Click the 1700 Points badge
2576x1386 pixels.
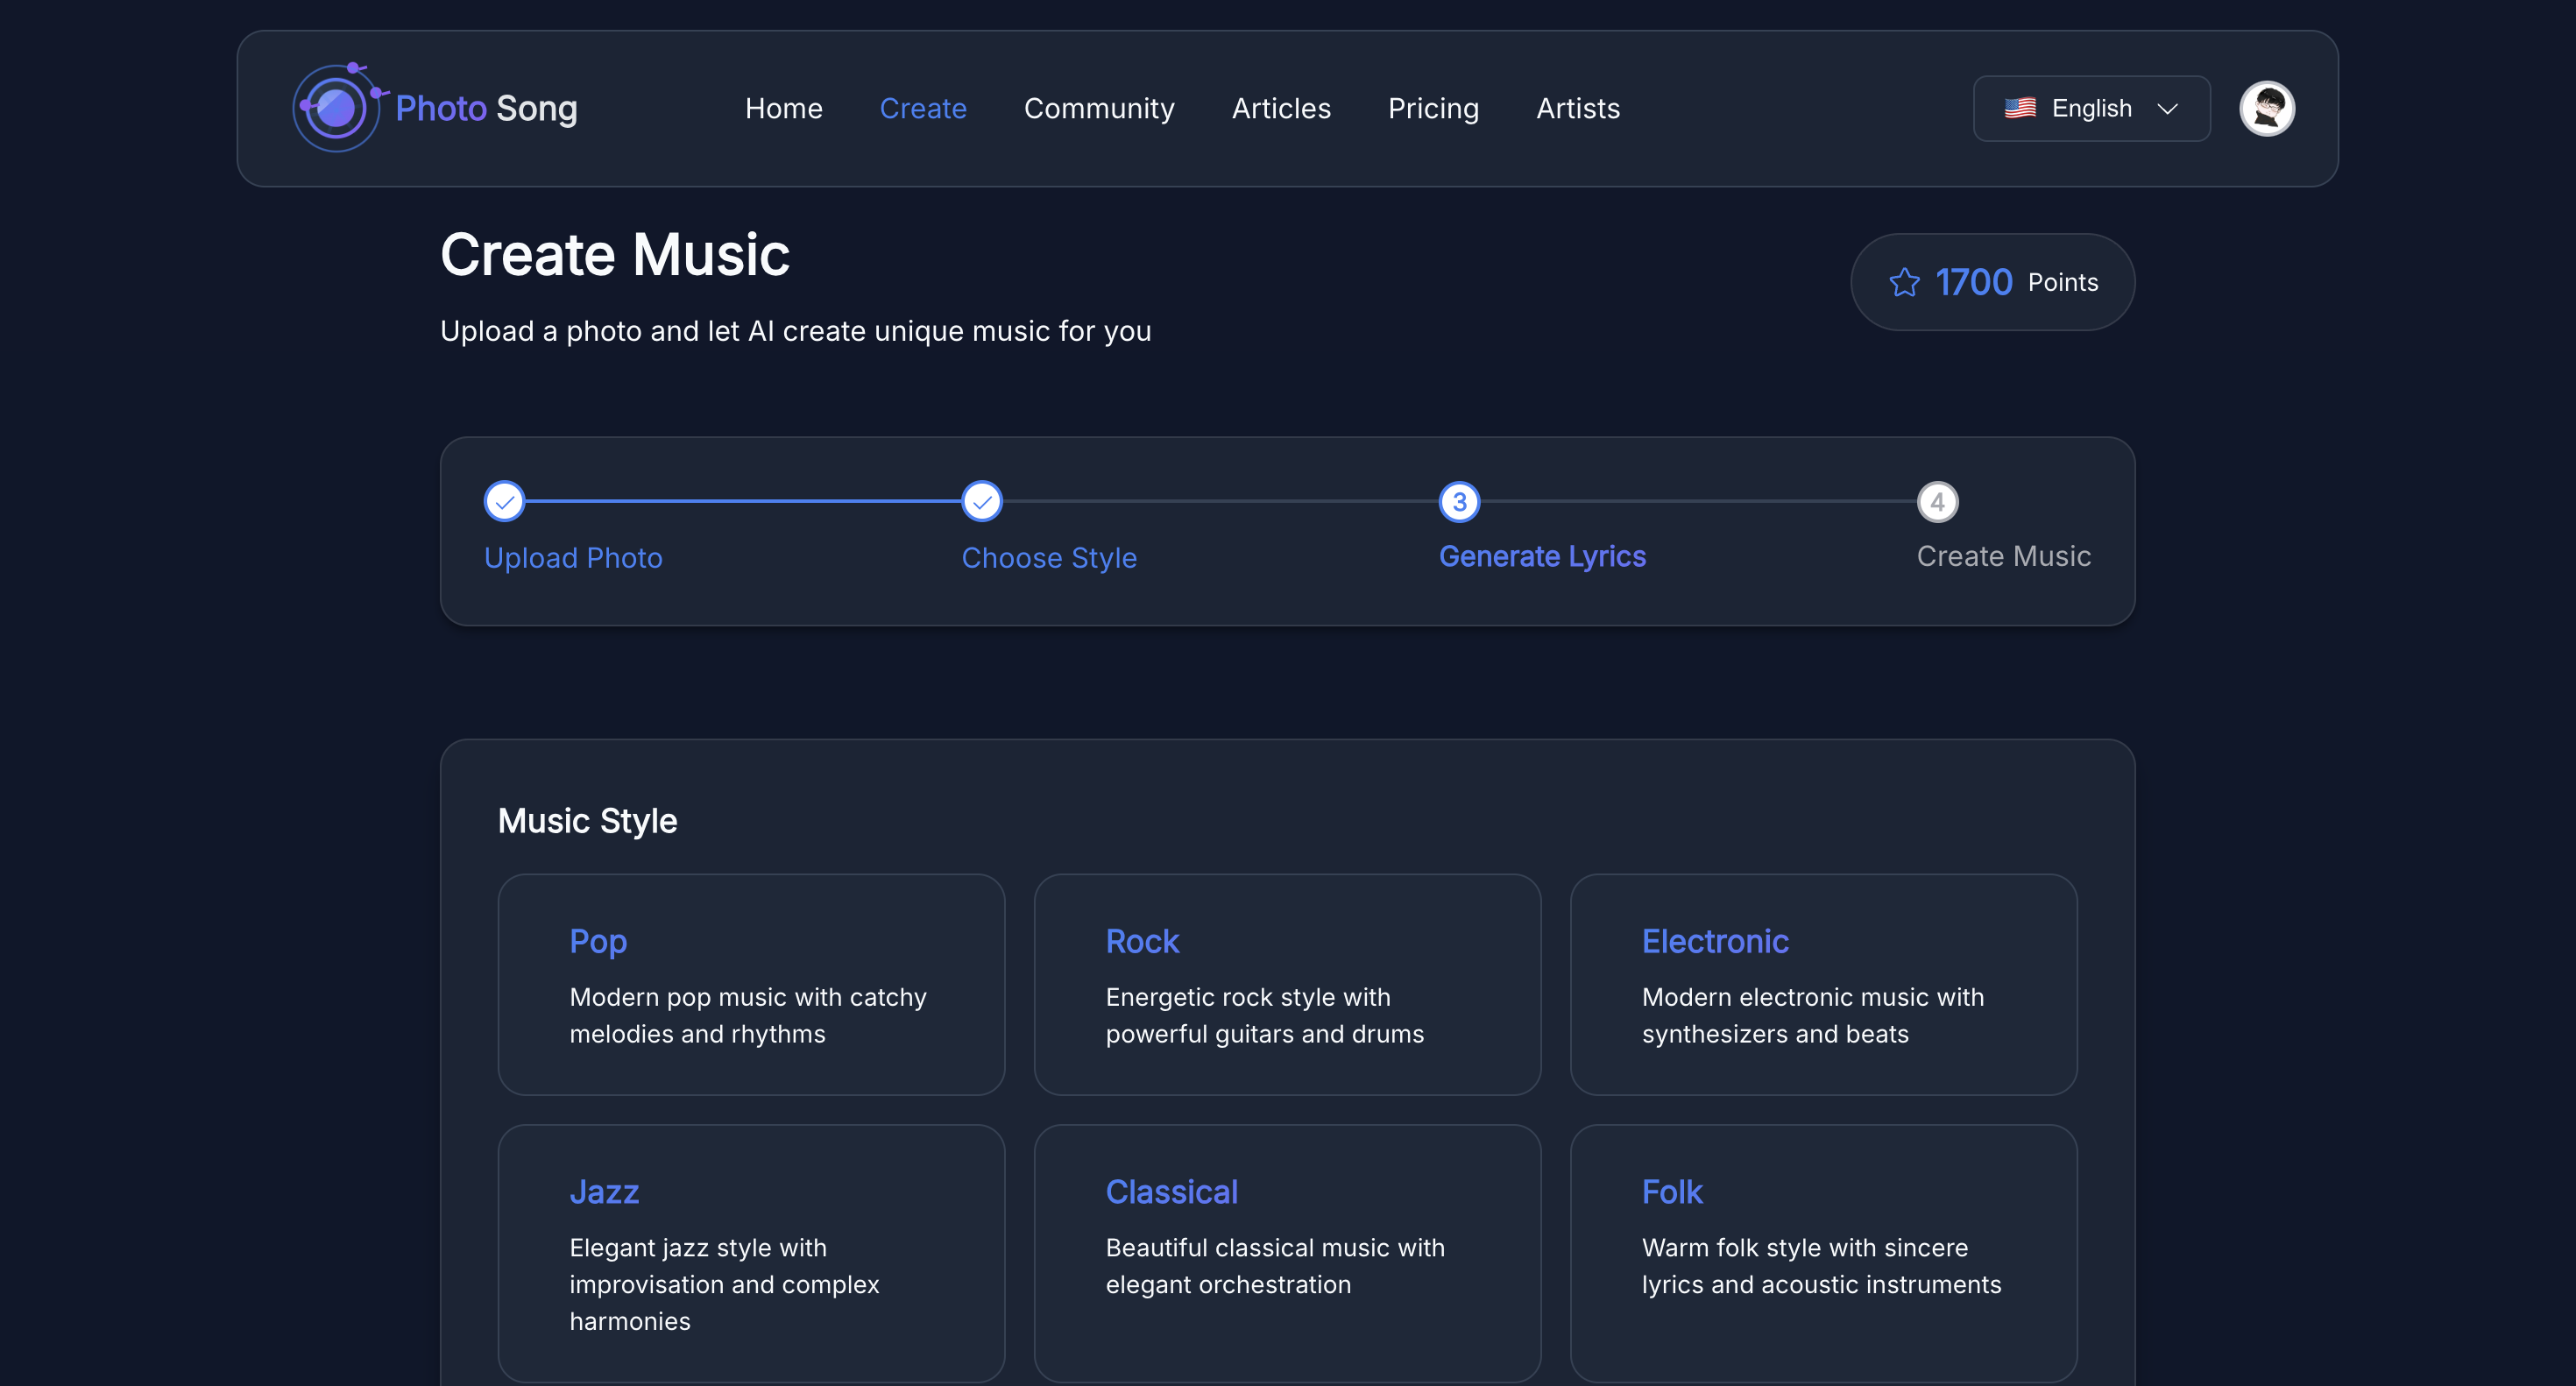[1992, 282]
